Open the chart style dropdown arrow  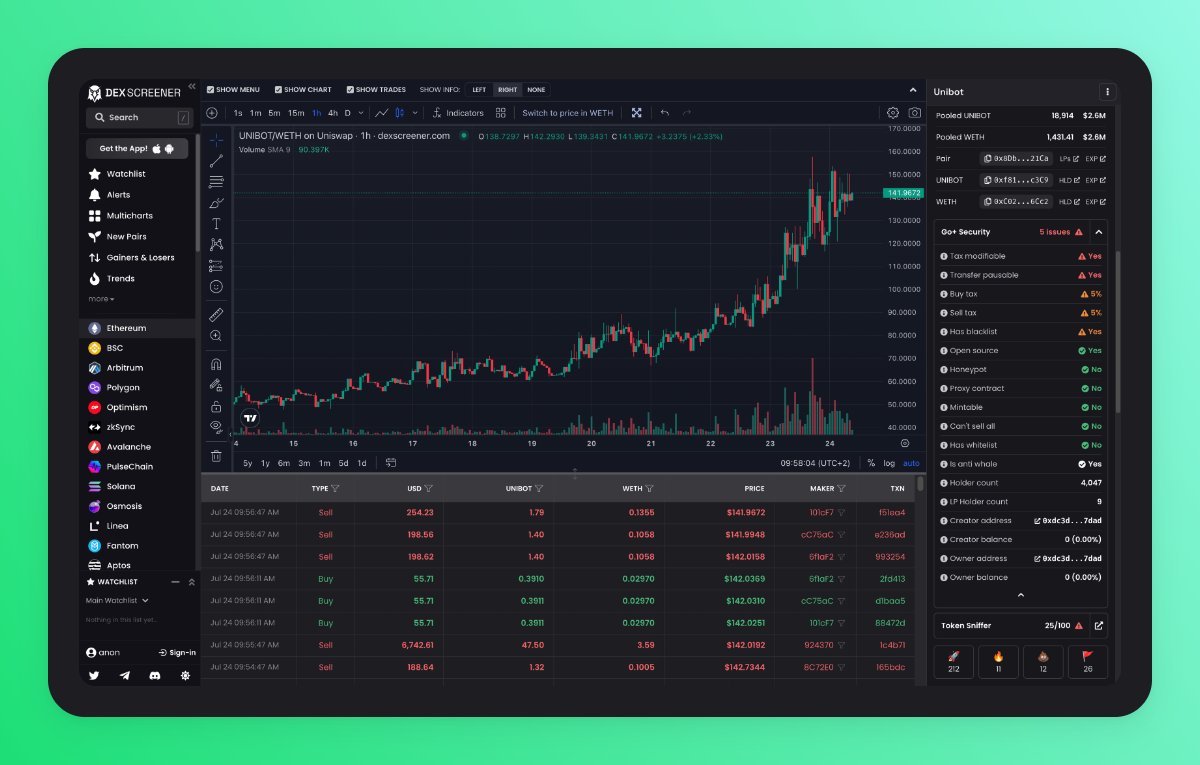[415, 113]
